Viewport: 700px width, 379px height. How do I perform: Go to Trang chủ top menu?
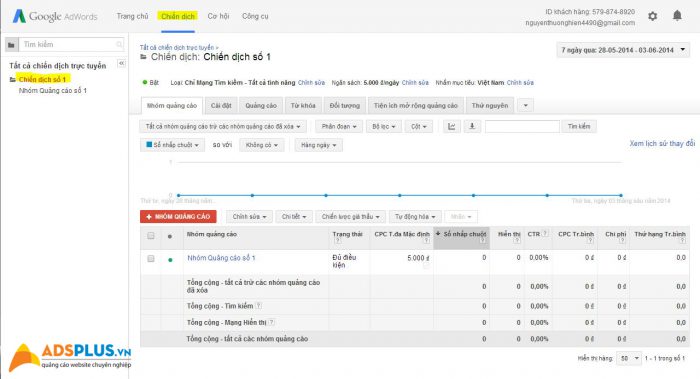tap(132, 16)
